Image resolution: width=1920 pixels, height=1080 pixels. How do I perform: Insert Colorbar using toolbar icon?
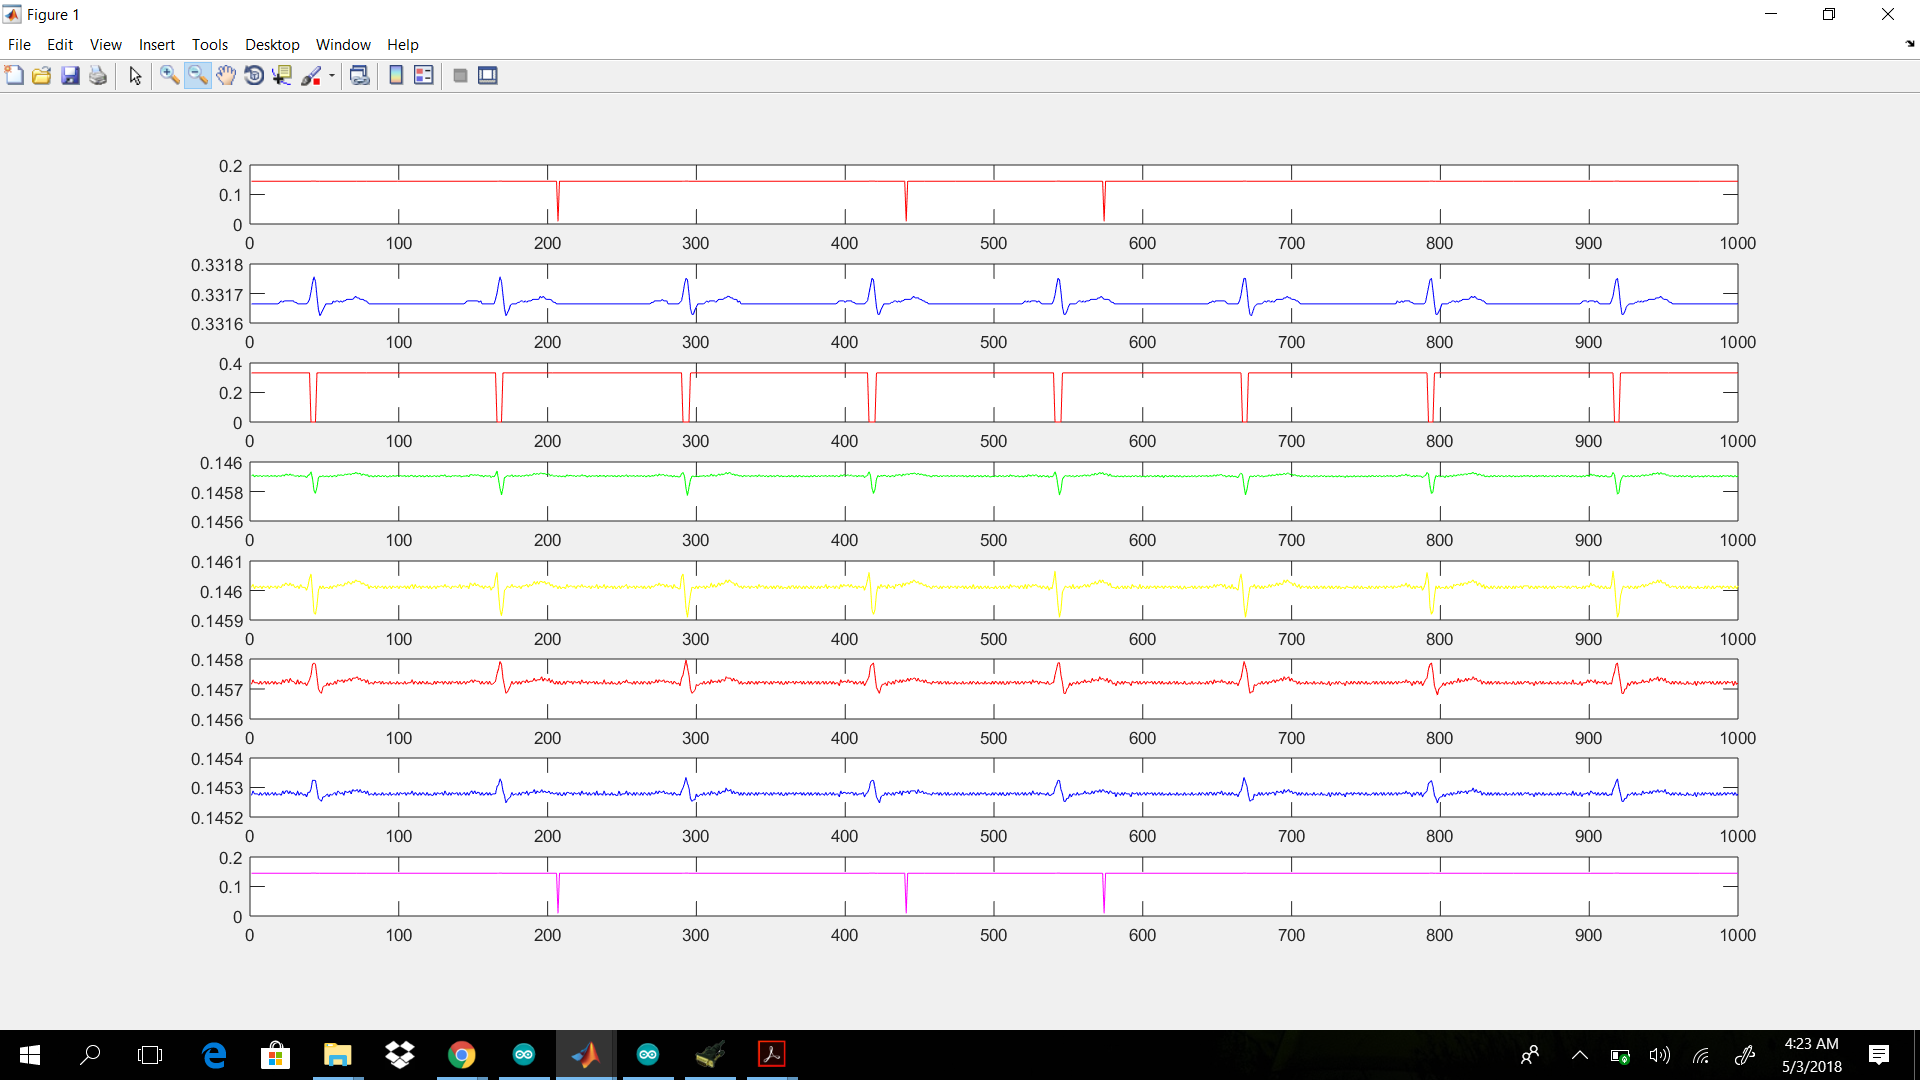tap(396, 76)
